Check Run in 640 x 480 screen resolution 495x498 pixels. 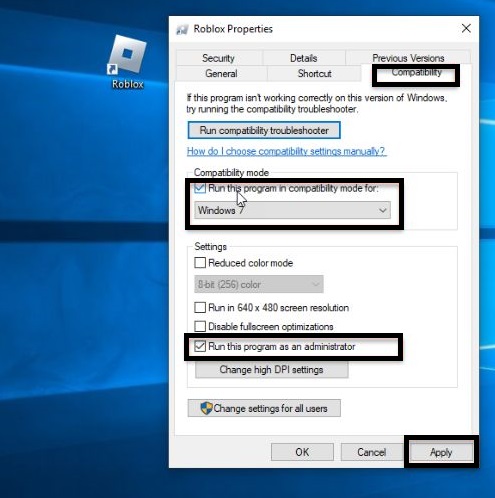click(x=200, y=307)
